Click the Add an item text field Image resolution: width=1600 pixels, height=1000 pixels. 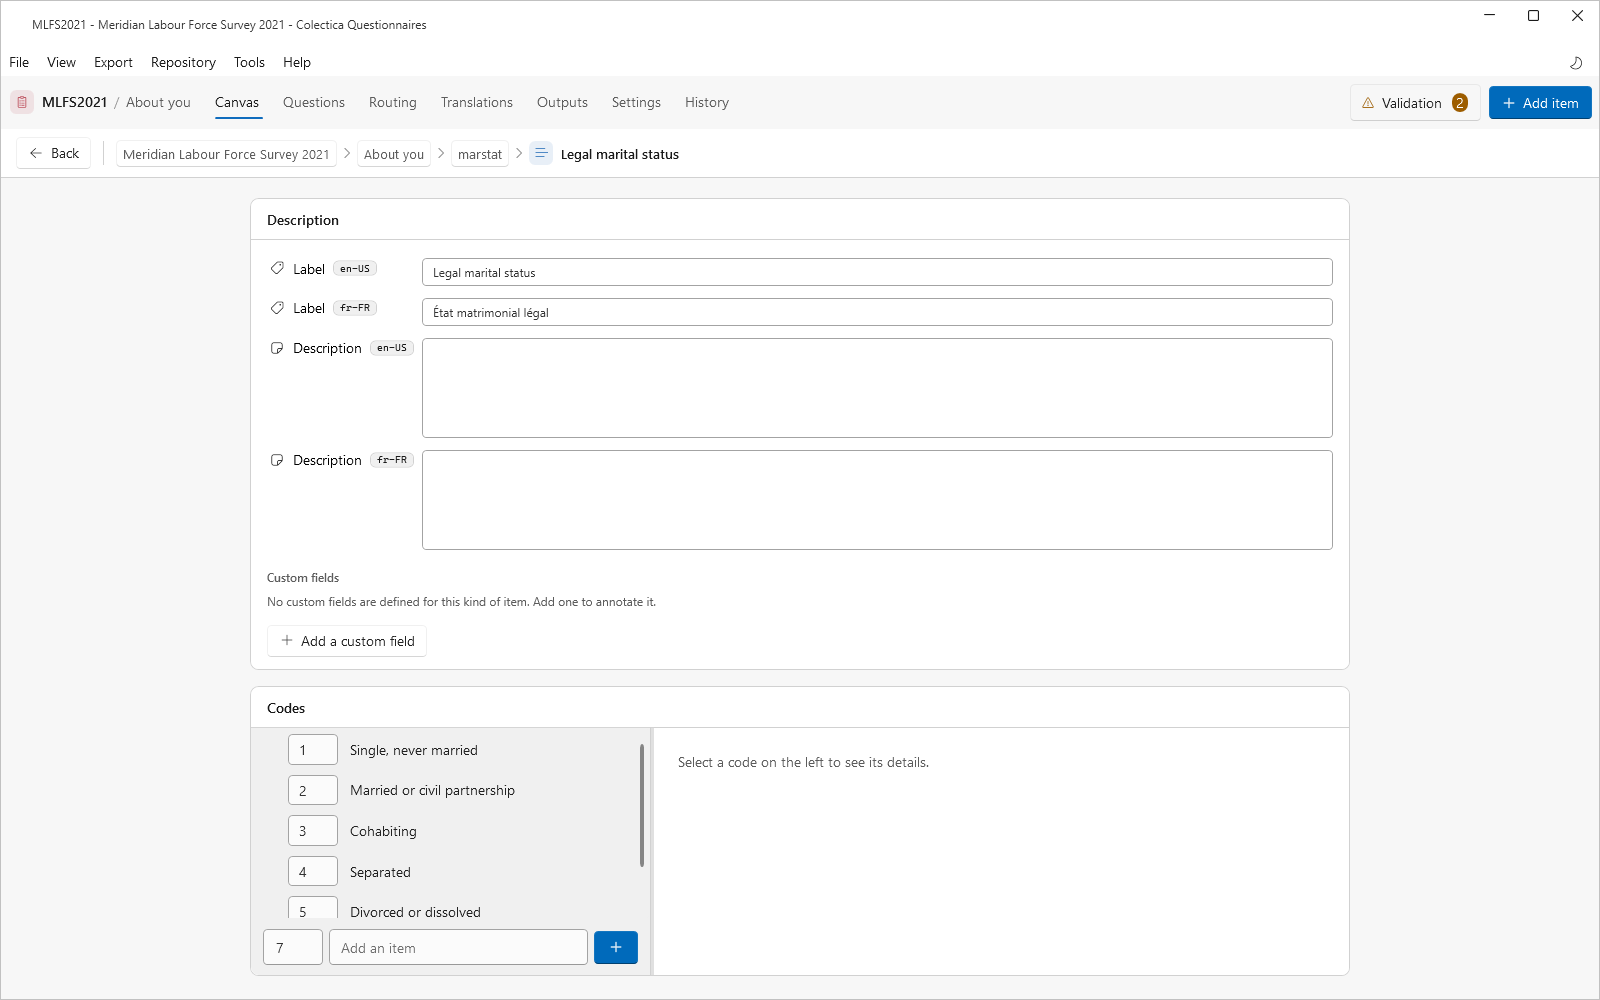[x=458, y=947]
